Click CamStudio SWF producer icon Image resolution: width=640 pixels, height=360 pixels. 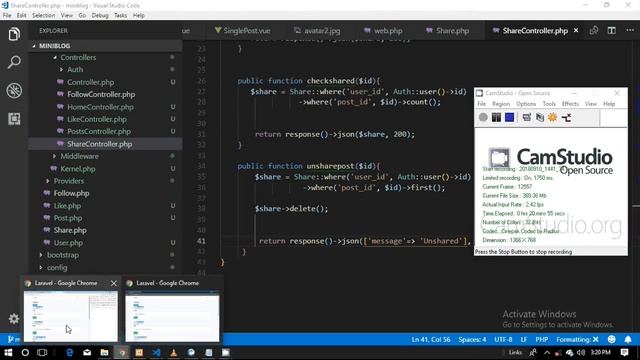coord(567,118)
